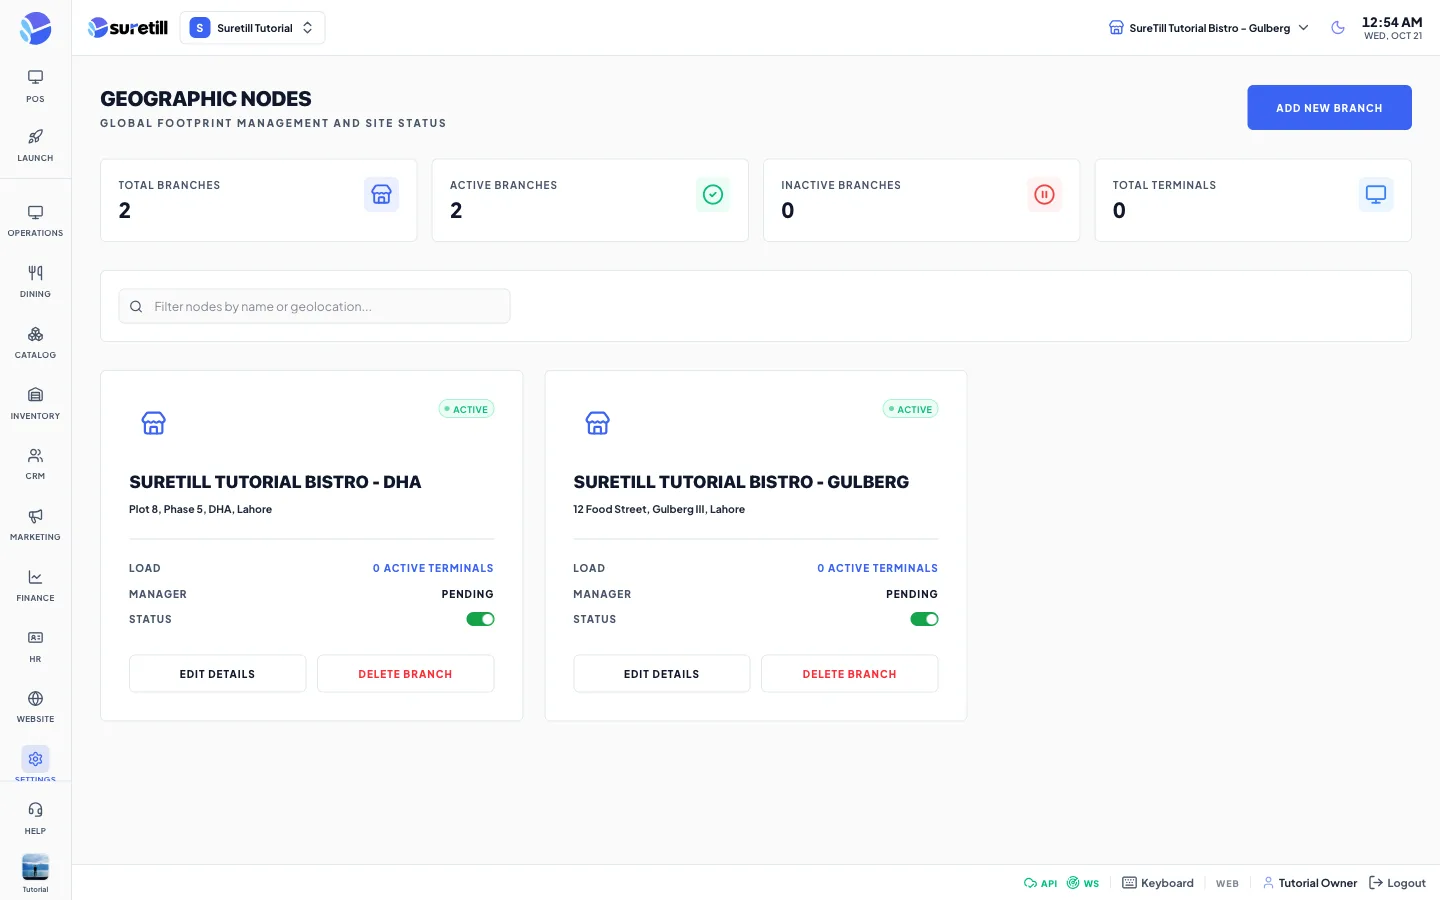Click the Suretill logo in header

[128, 28]
